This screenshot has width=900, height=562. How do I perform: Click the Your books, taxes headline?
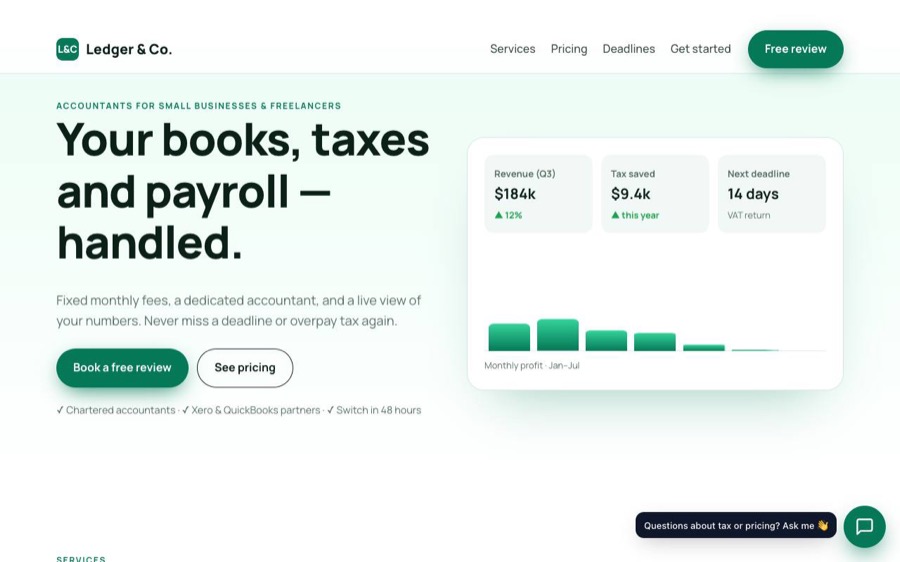point(243,191)
